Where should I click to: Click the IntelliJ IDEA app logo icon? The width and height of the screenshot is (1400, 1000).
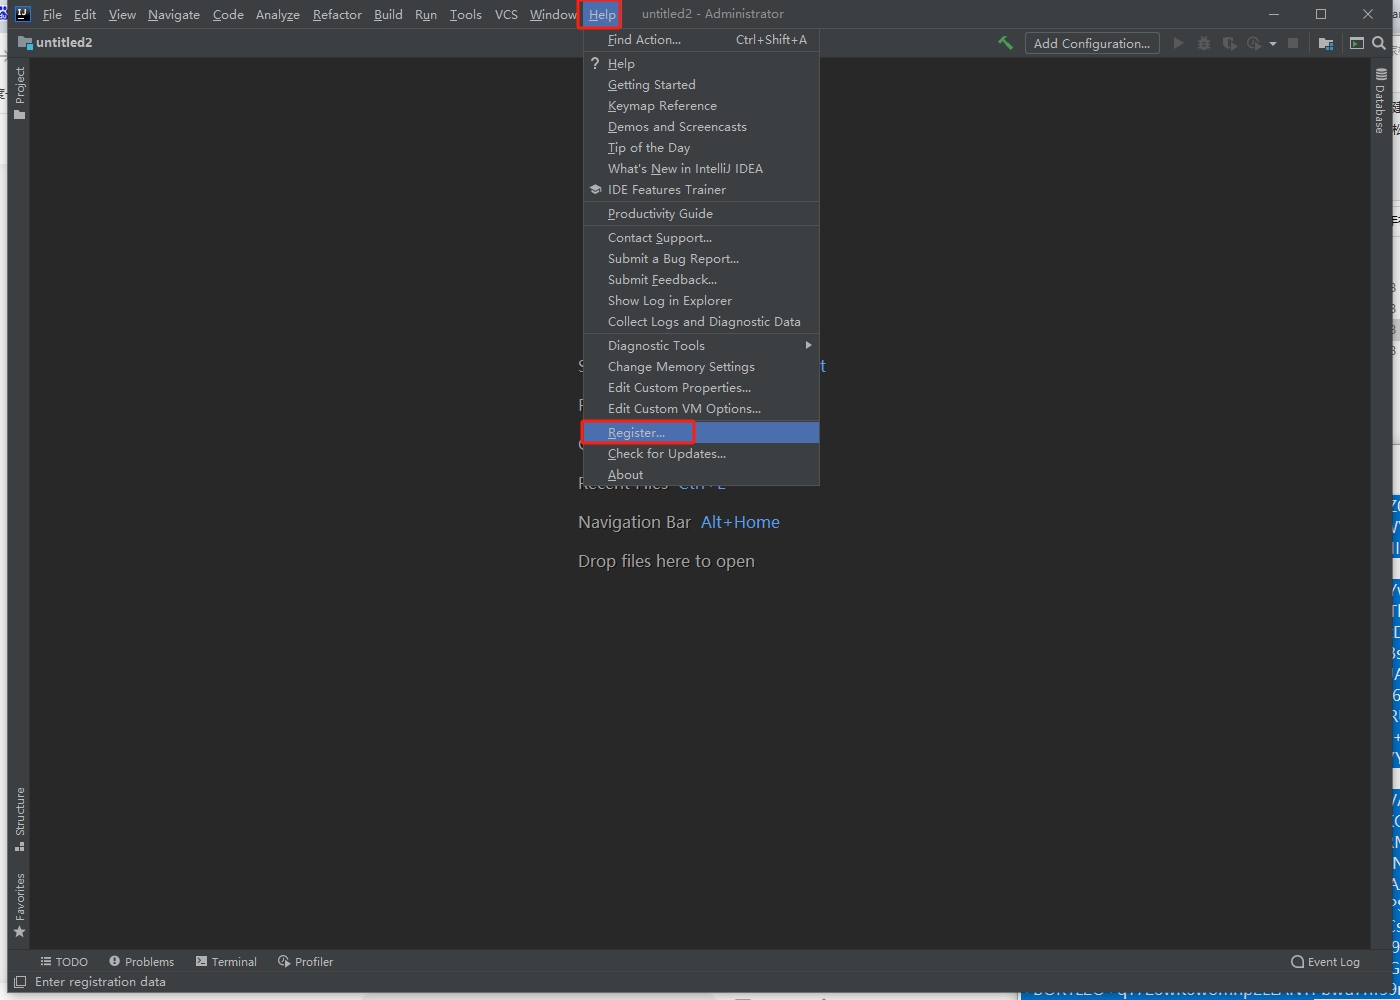[22, 14]
